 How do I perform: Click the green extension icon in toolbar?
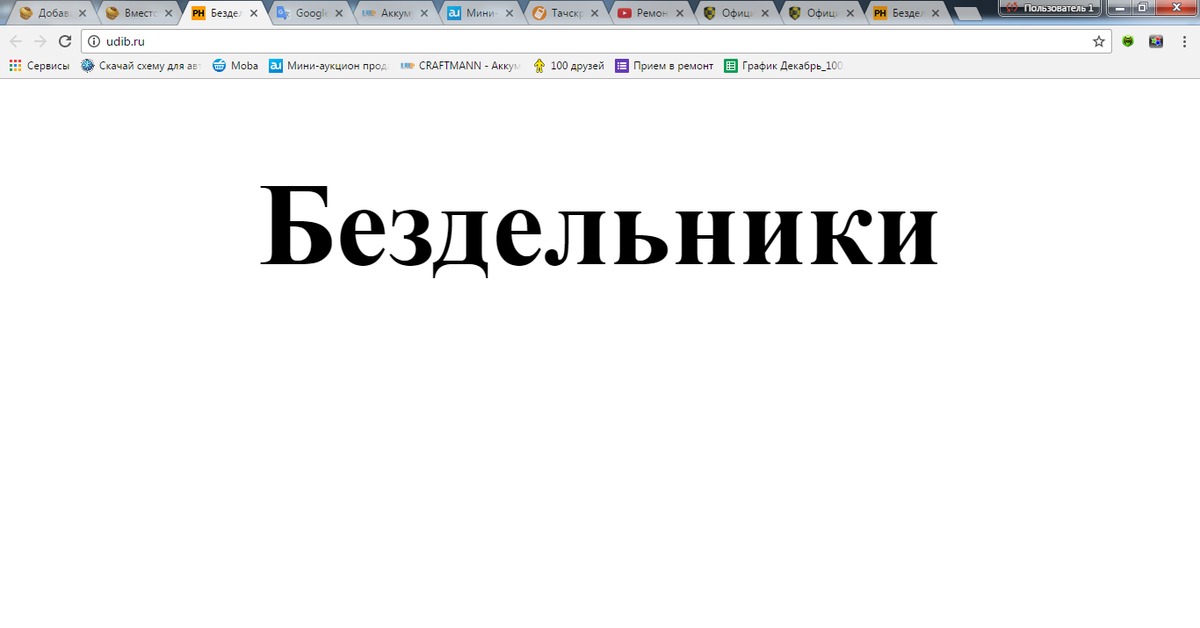pyautogui.click(x=1128, y=41)
